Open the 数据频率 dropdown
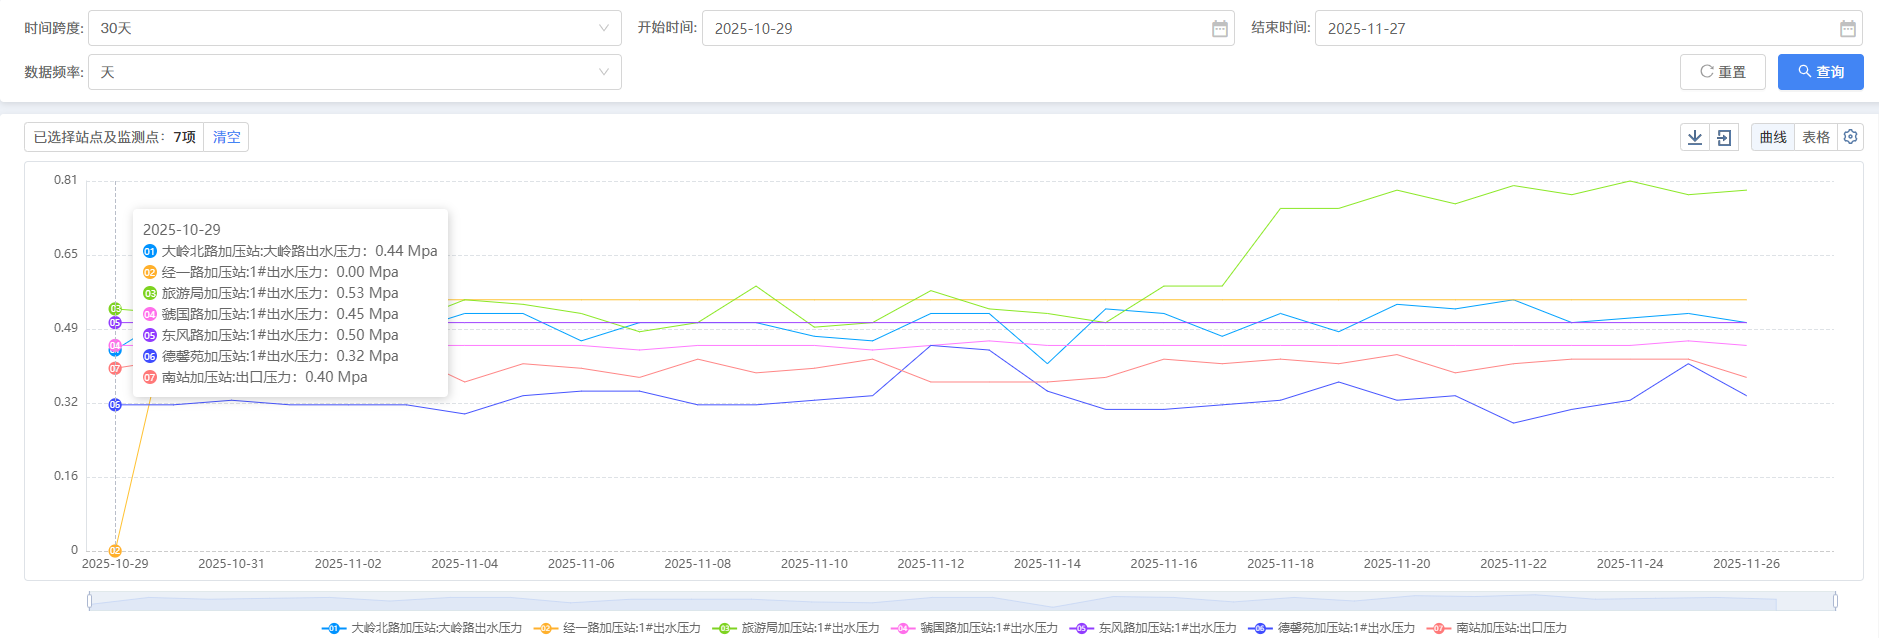The width and height of the screenshot is (1879, 638). click(x=354, y=72)
